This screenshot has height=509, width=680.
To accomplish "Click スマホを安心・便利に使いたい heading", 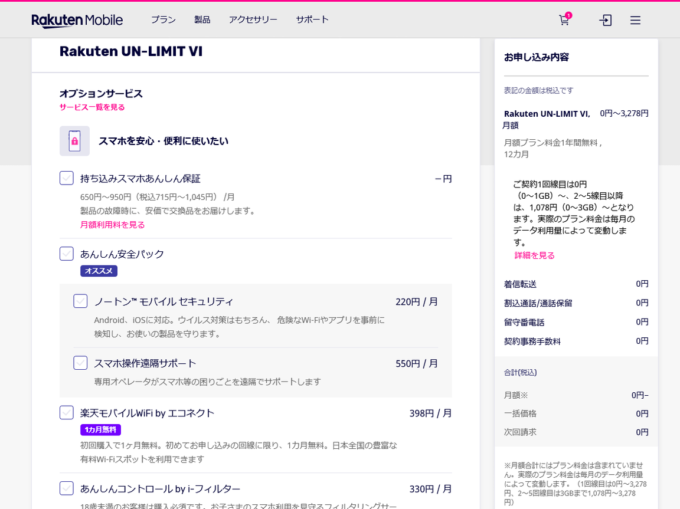I will pos(163,141).
